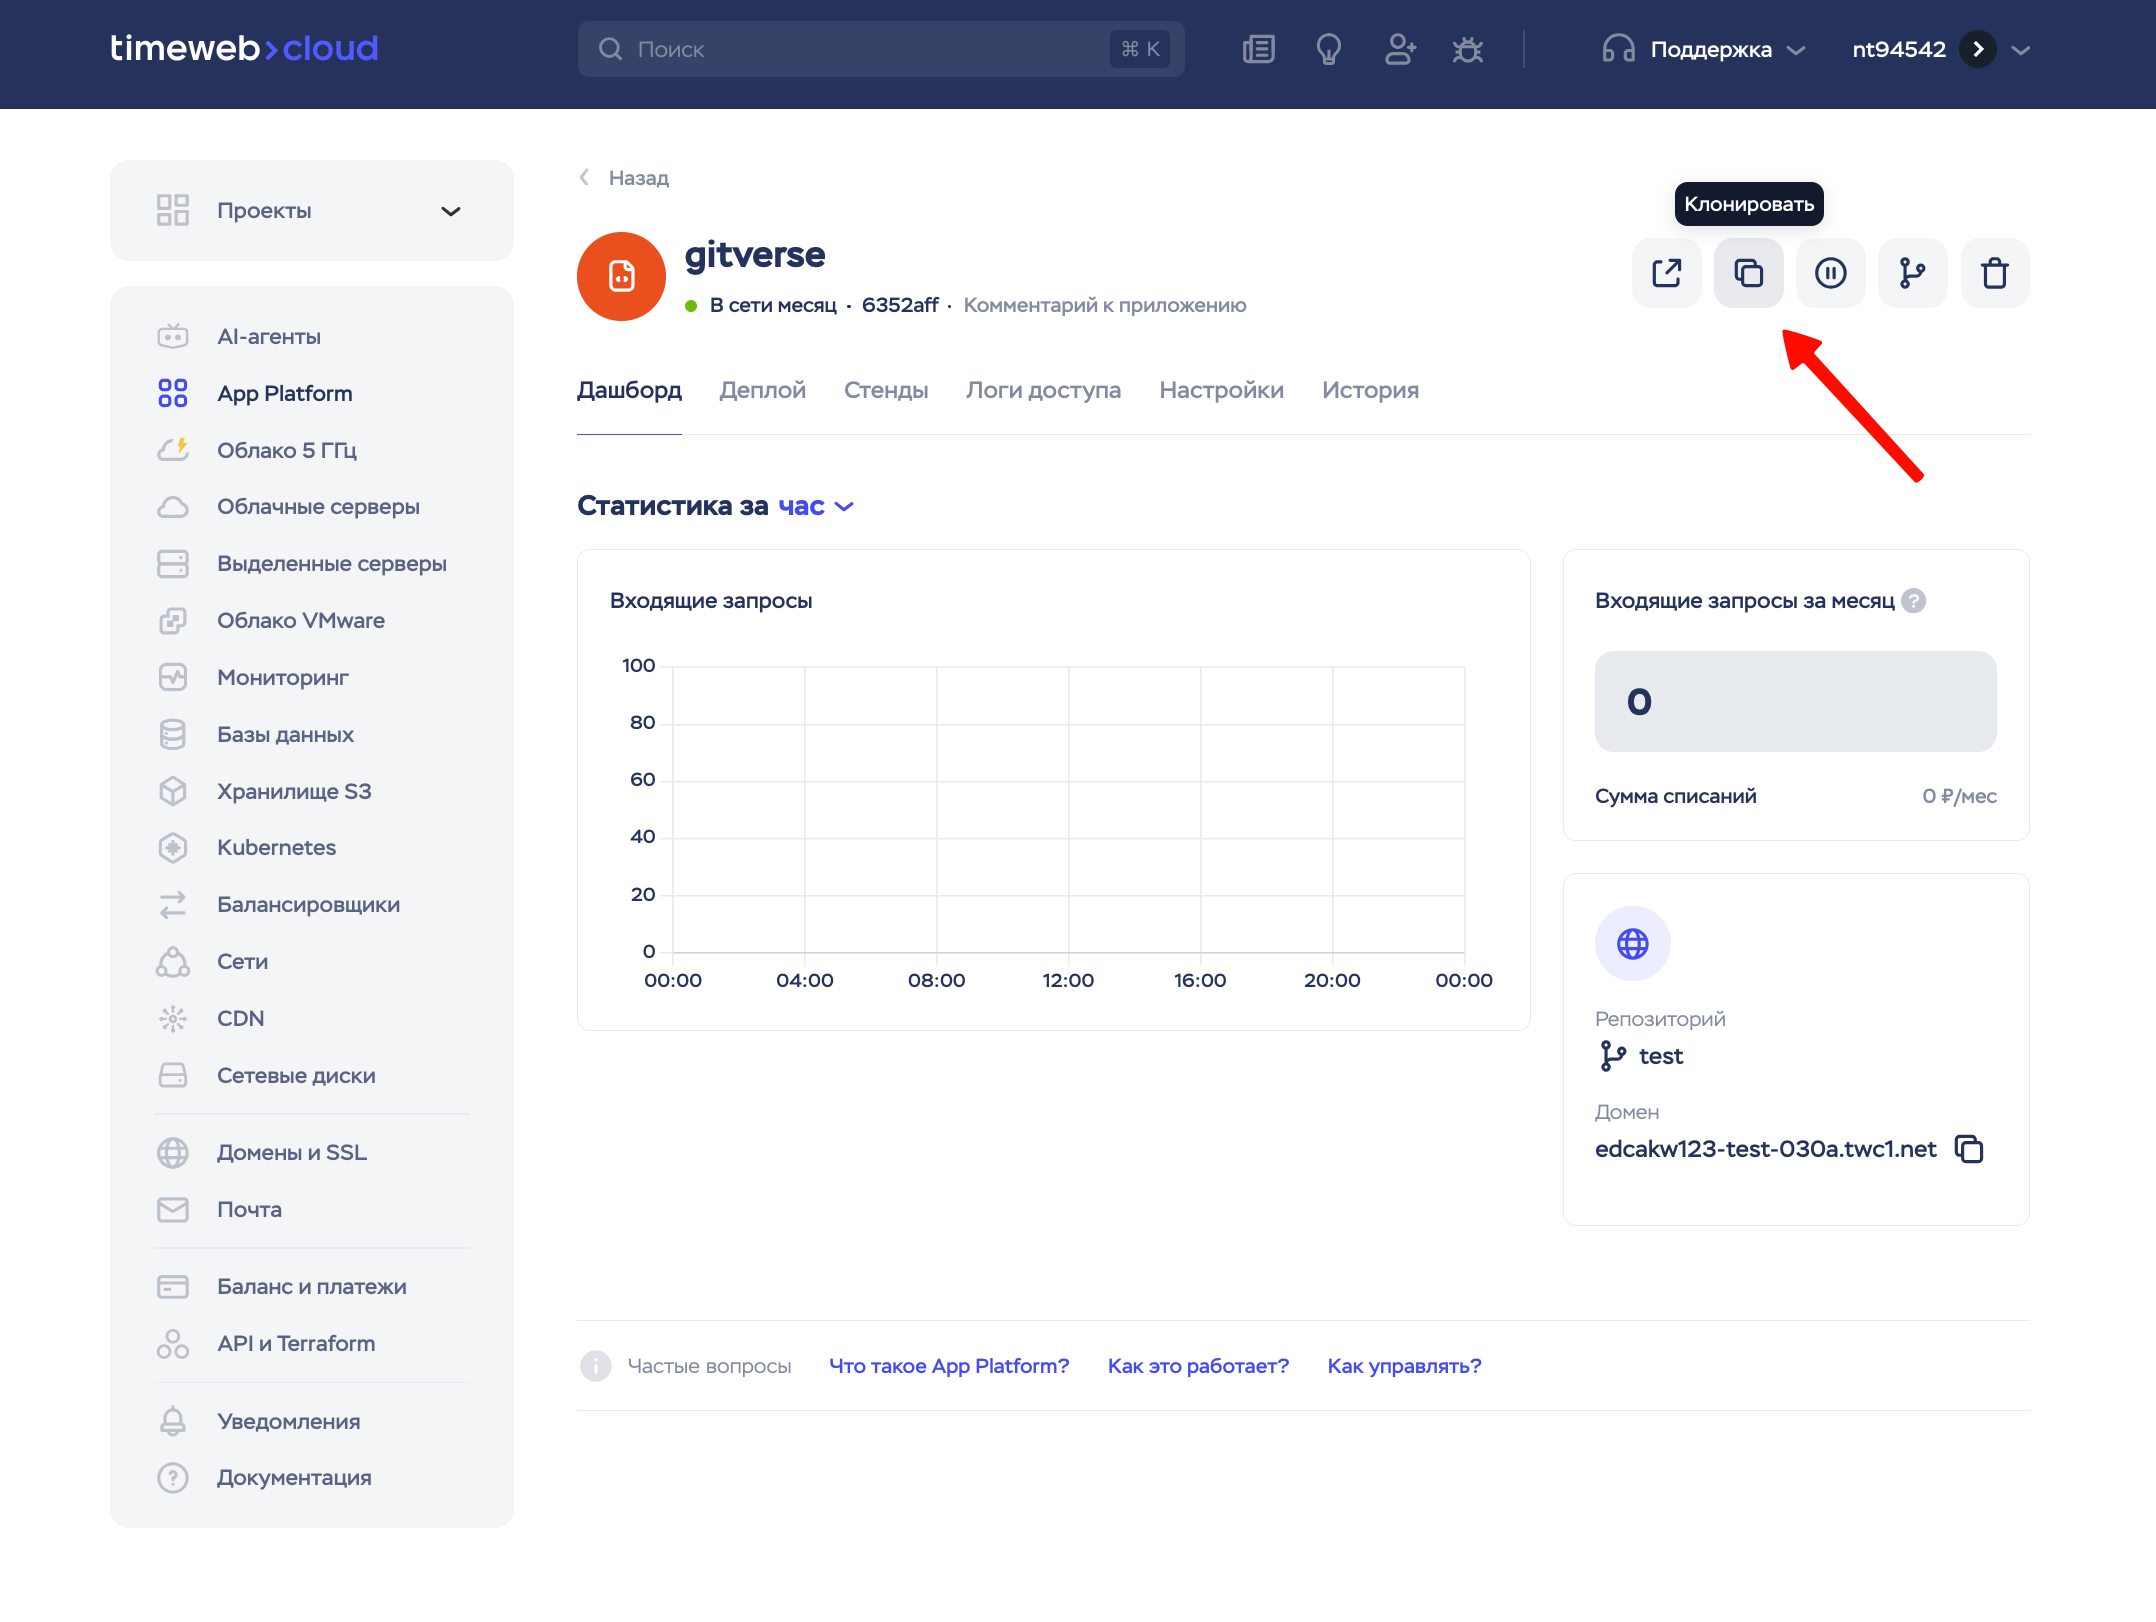2156x1622 pixels.
Task: Click the timeweb cloud logo
Action: tap(244, 48)
